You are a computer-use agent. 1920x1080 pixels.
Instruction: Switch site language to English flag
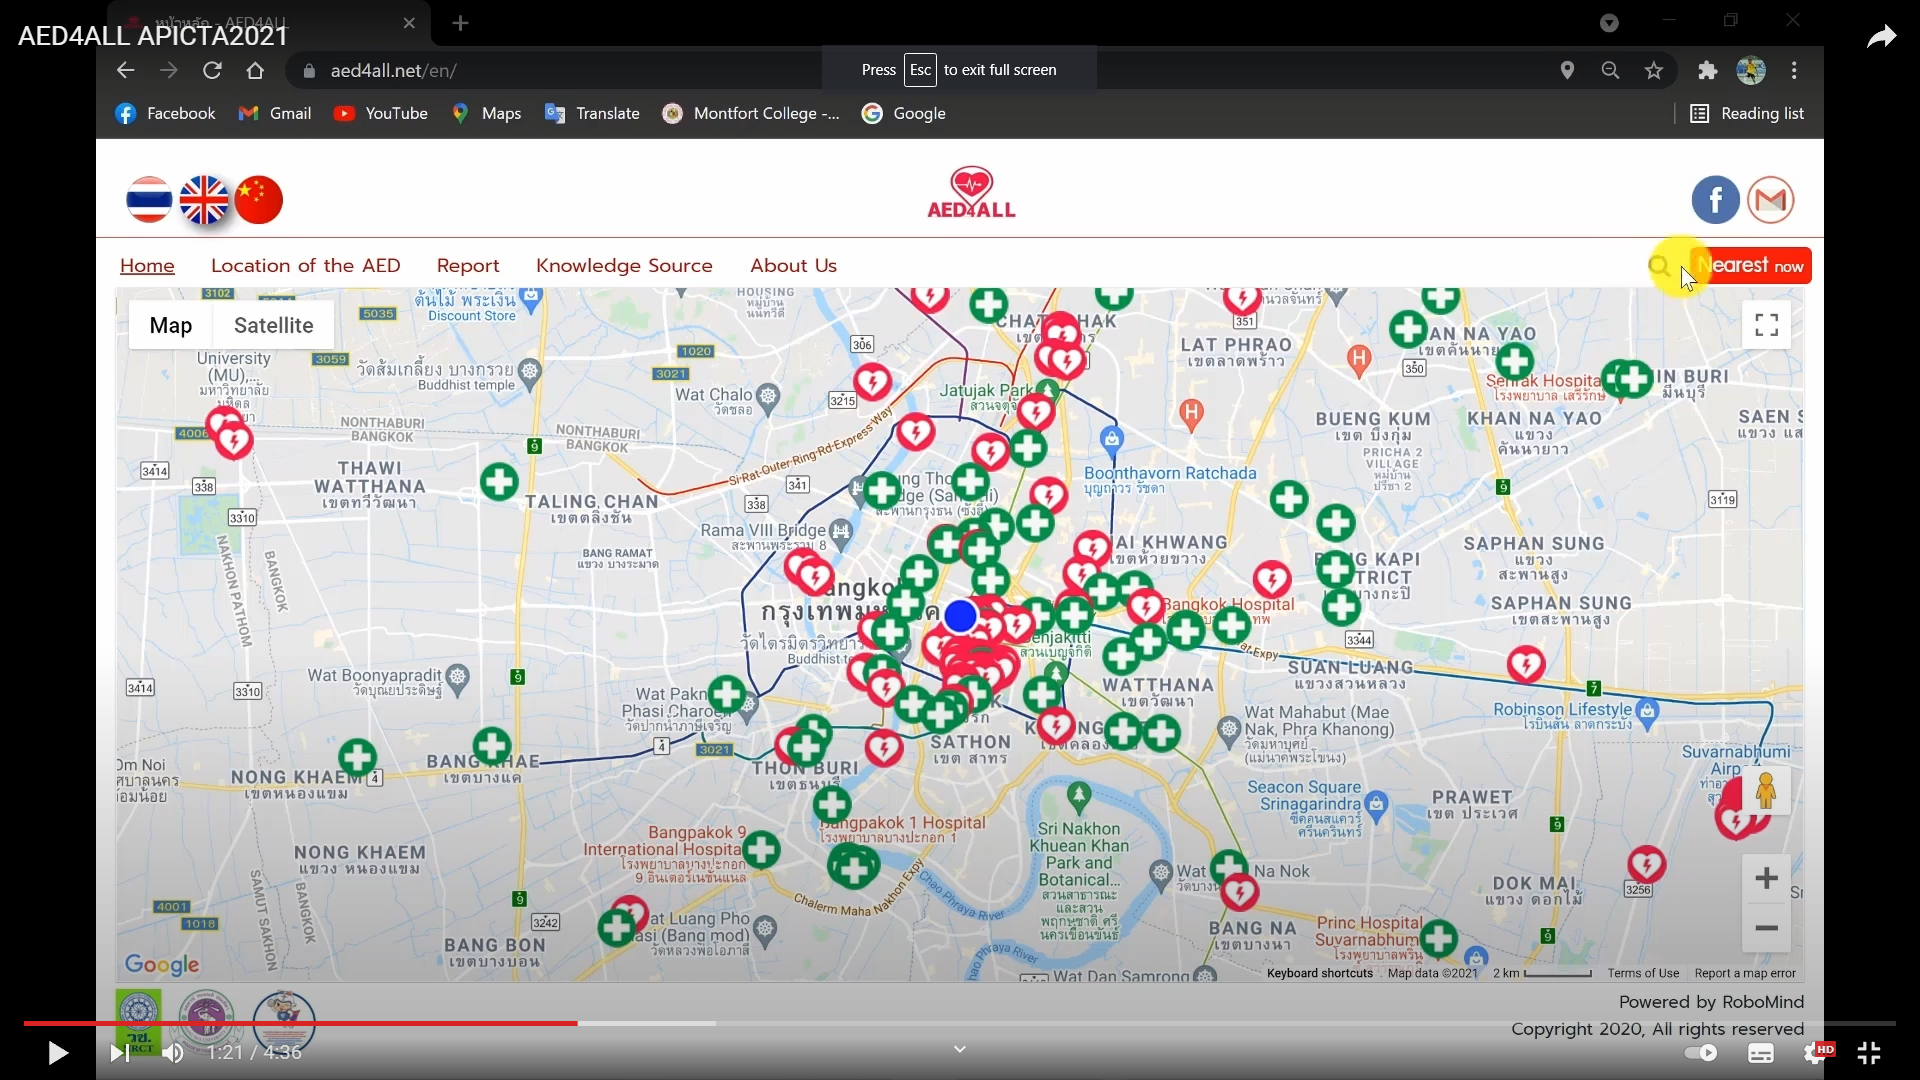204,200
